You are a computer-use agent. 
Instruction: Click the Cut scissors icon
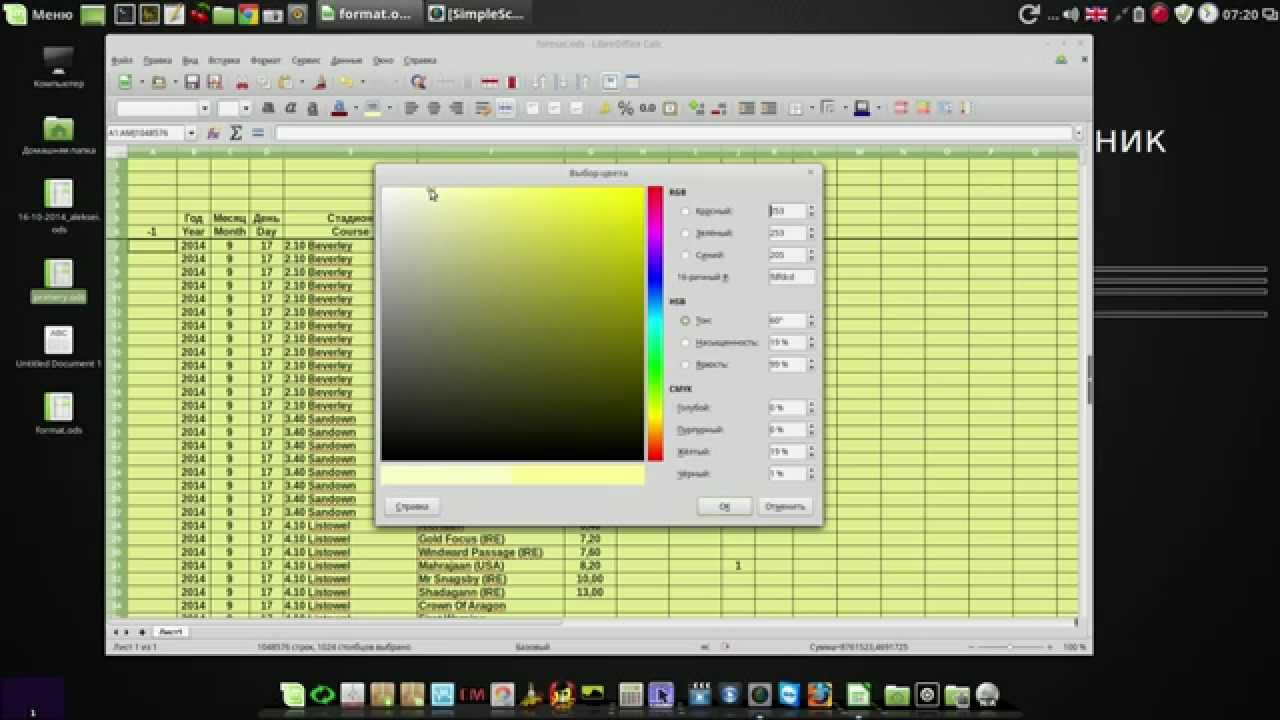click(241, 83)
